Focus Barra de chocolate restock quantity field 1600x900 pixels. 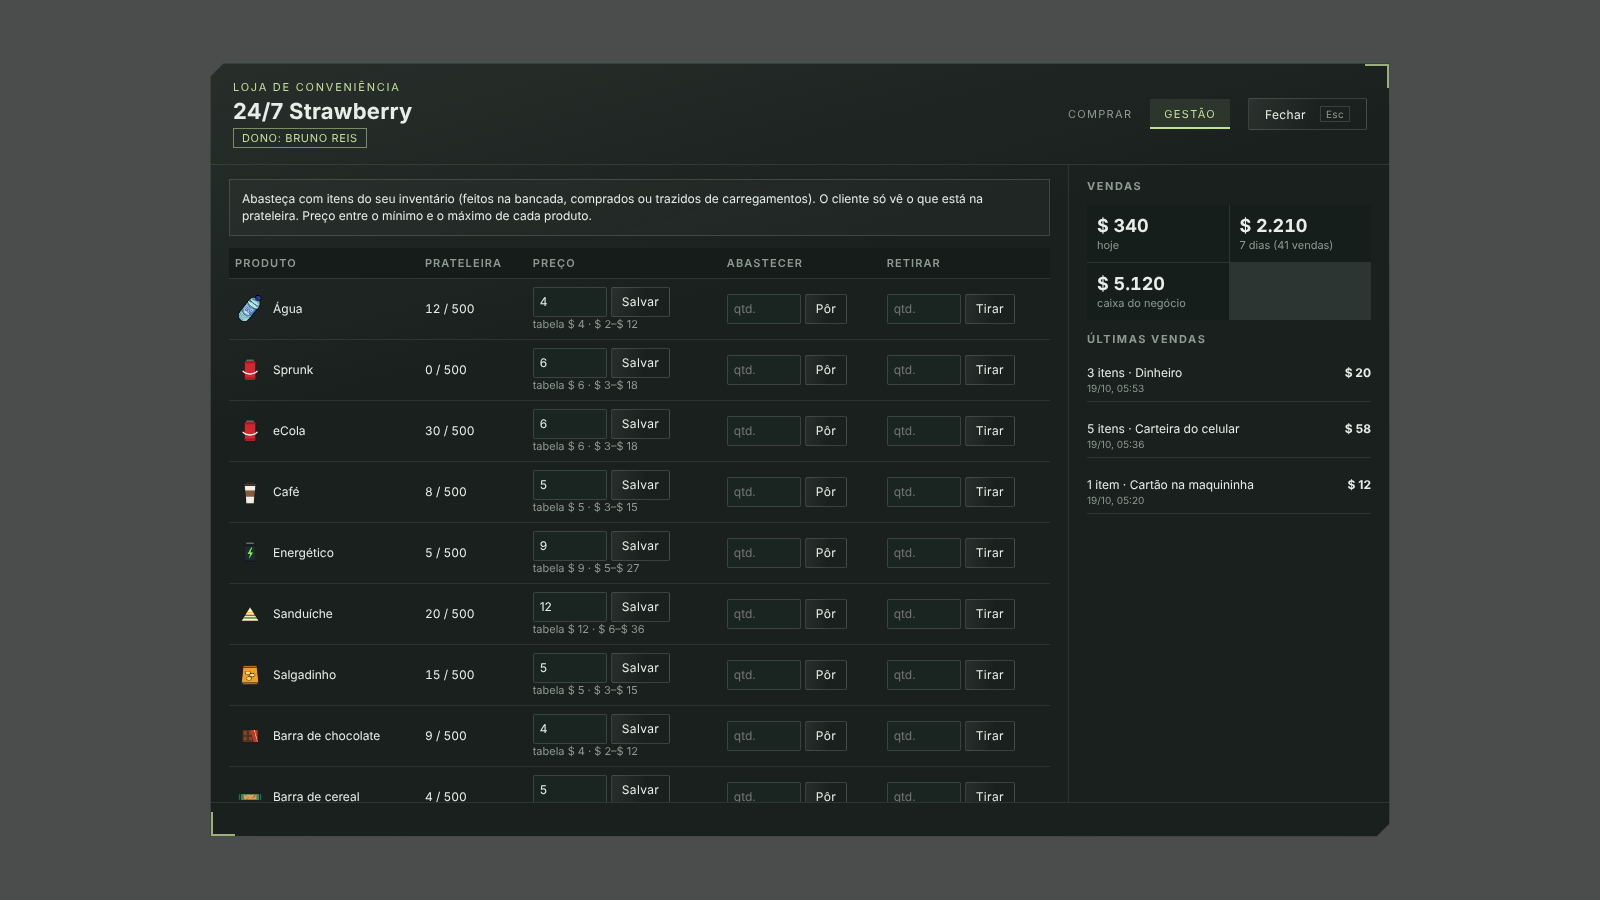(x=764, y=736)
